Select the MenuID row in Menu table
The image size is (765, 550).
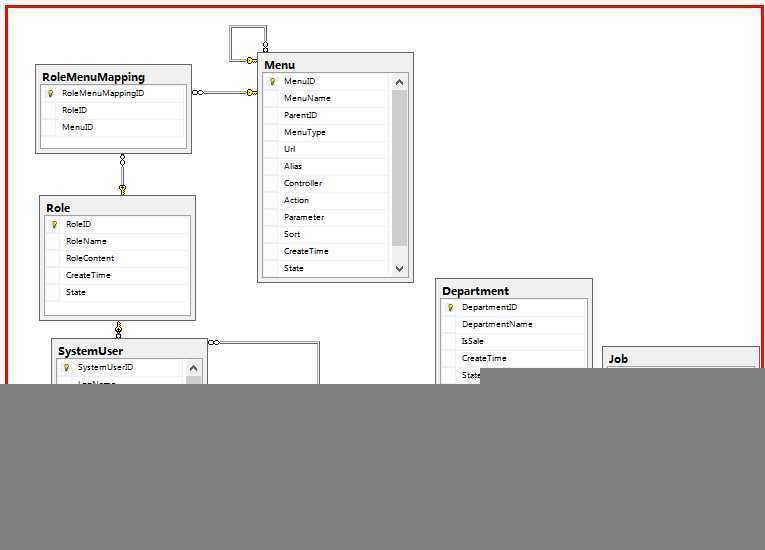[326, 81]
